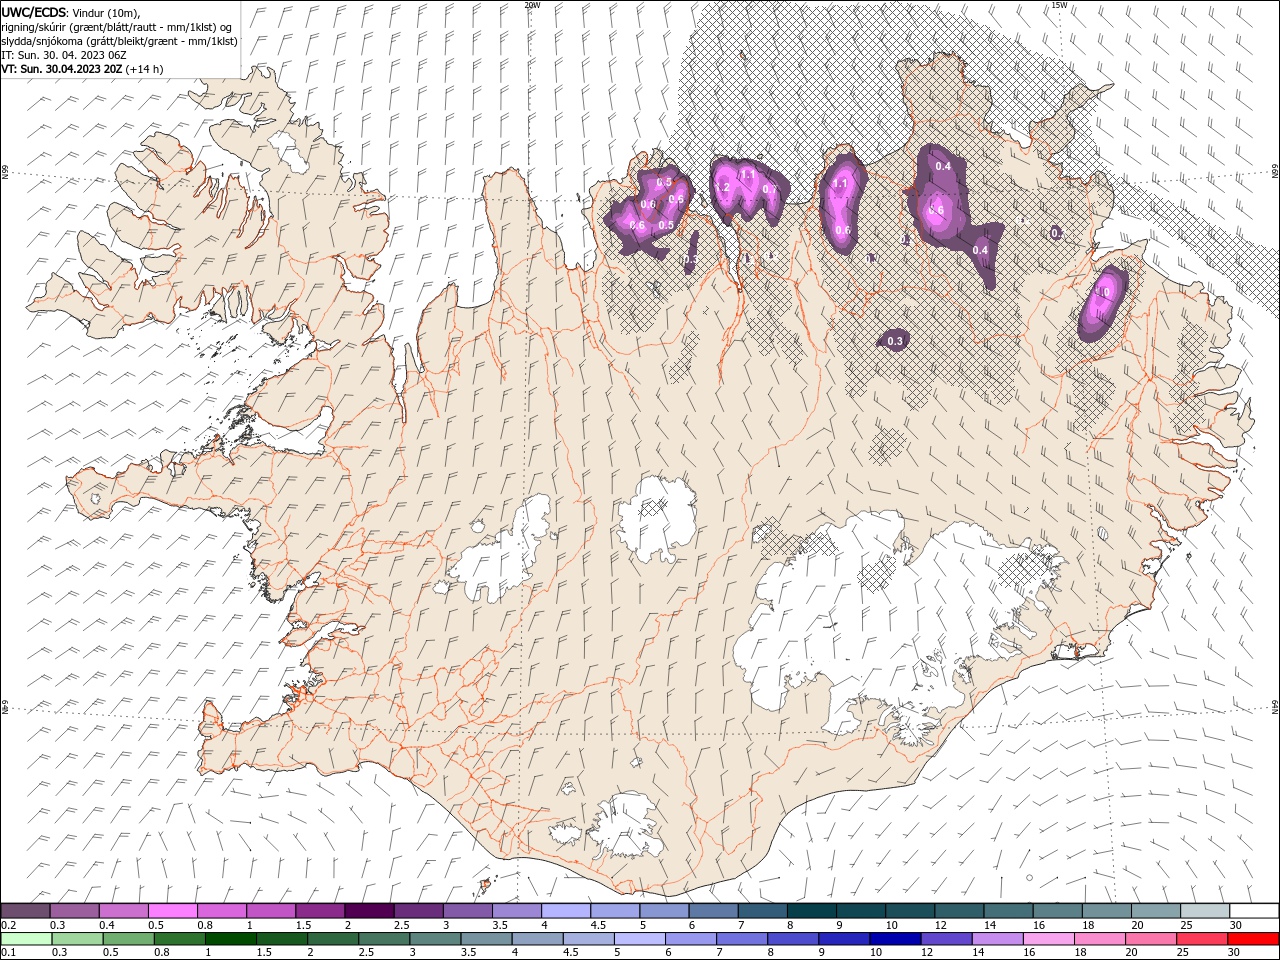Viewport: 1280px width, 960px height.
Task: Select the bright red 30 rain legend swatch
Action: [x=1253, y=939]
